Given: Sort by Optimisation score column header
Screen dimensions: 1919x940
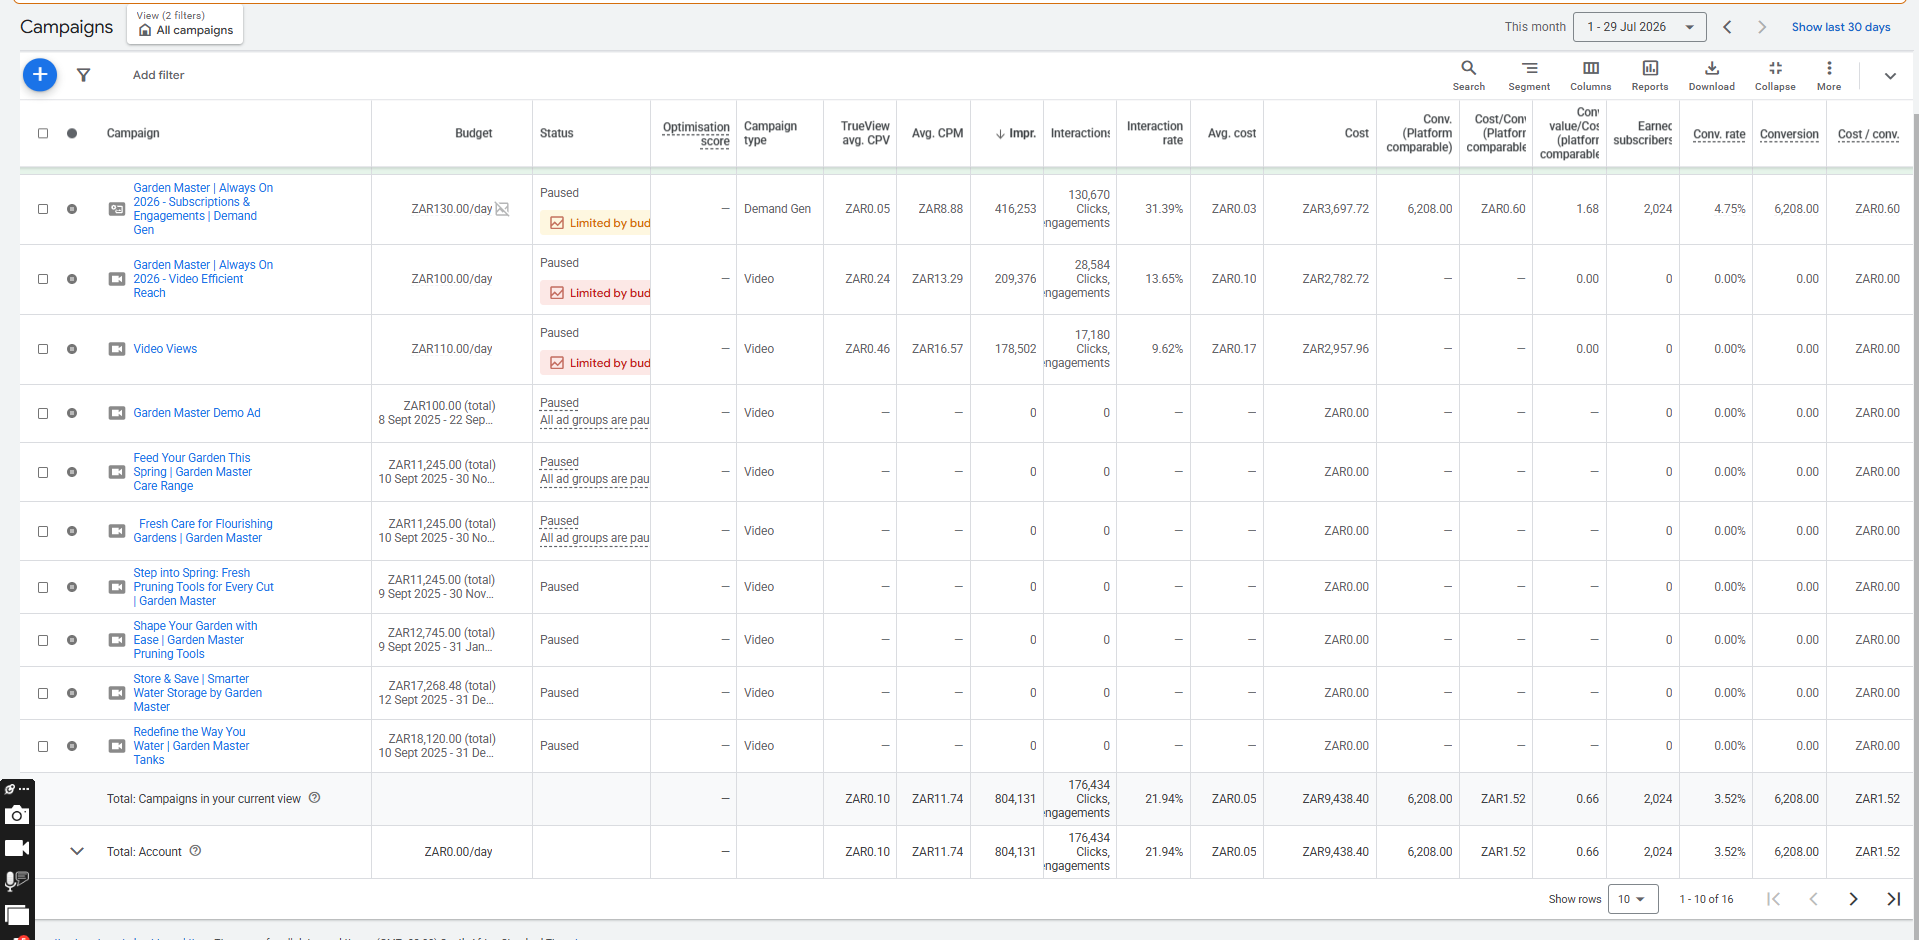Looking at the screenshot, I should pyautogui.click(x=696, y=134).
